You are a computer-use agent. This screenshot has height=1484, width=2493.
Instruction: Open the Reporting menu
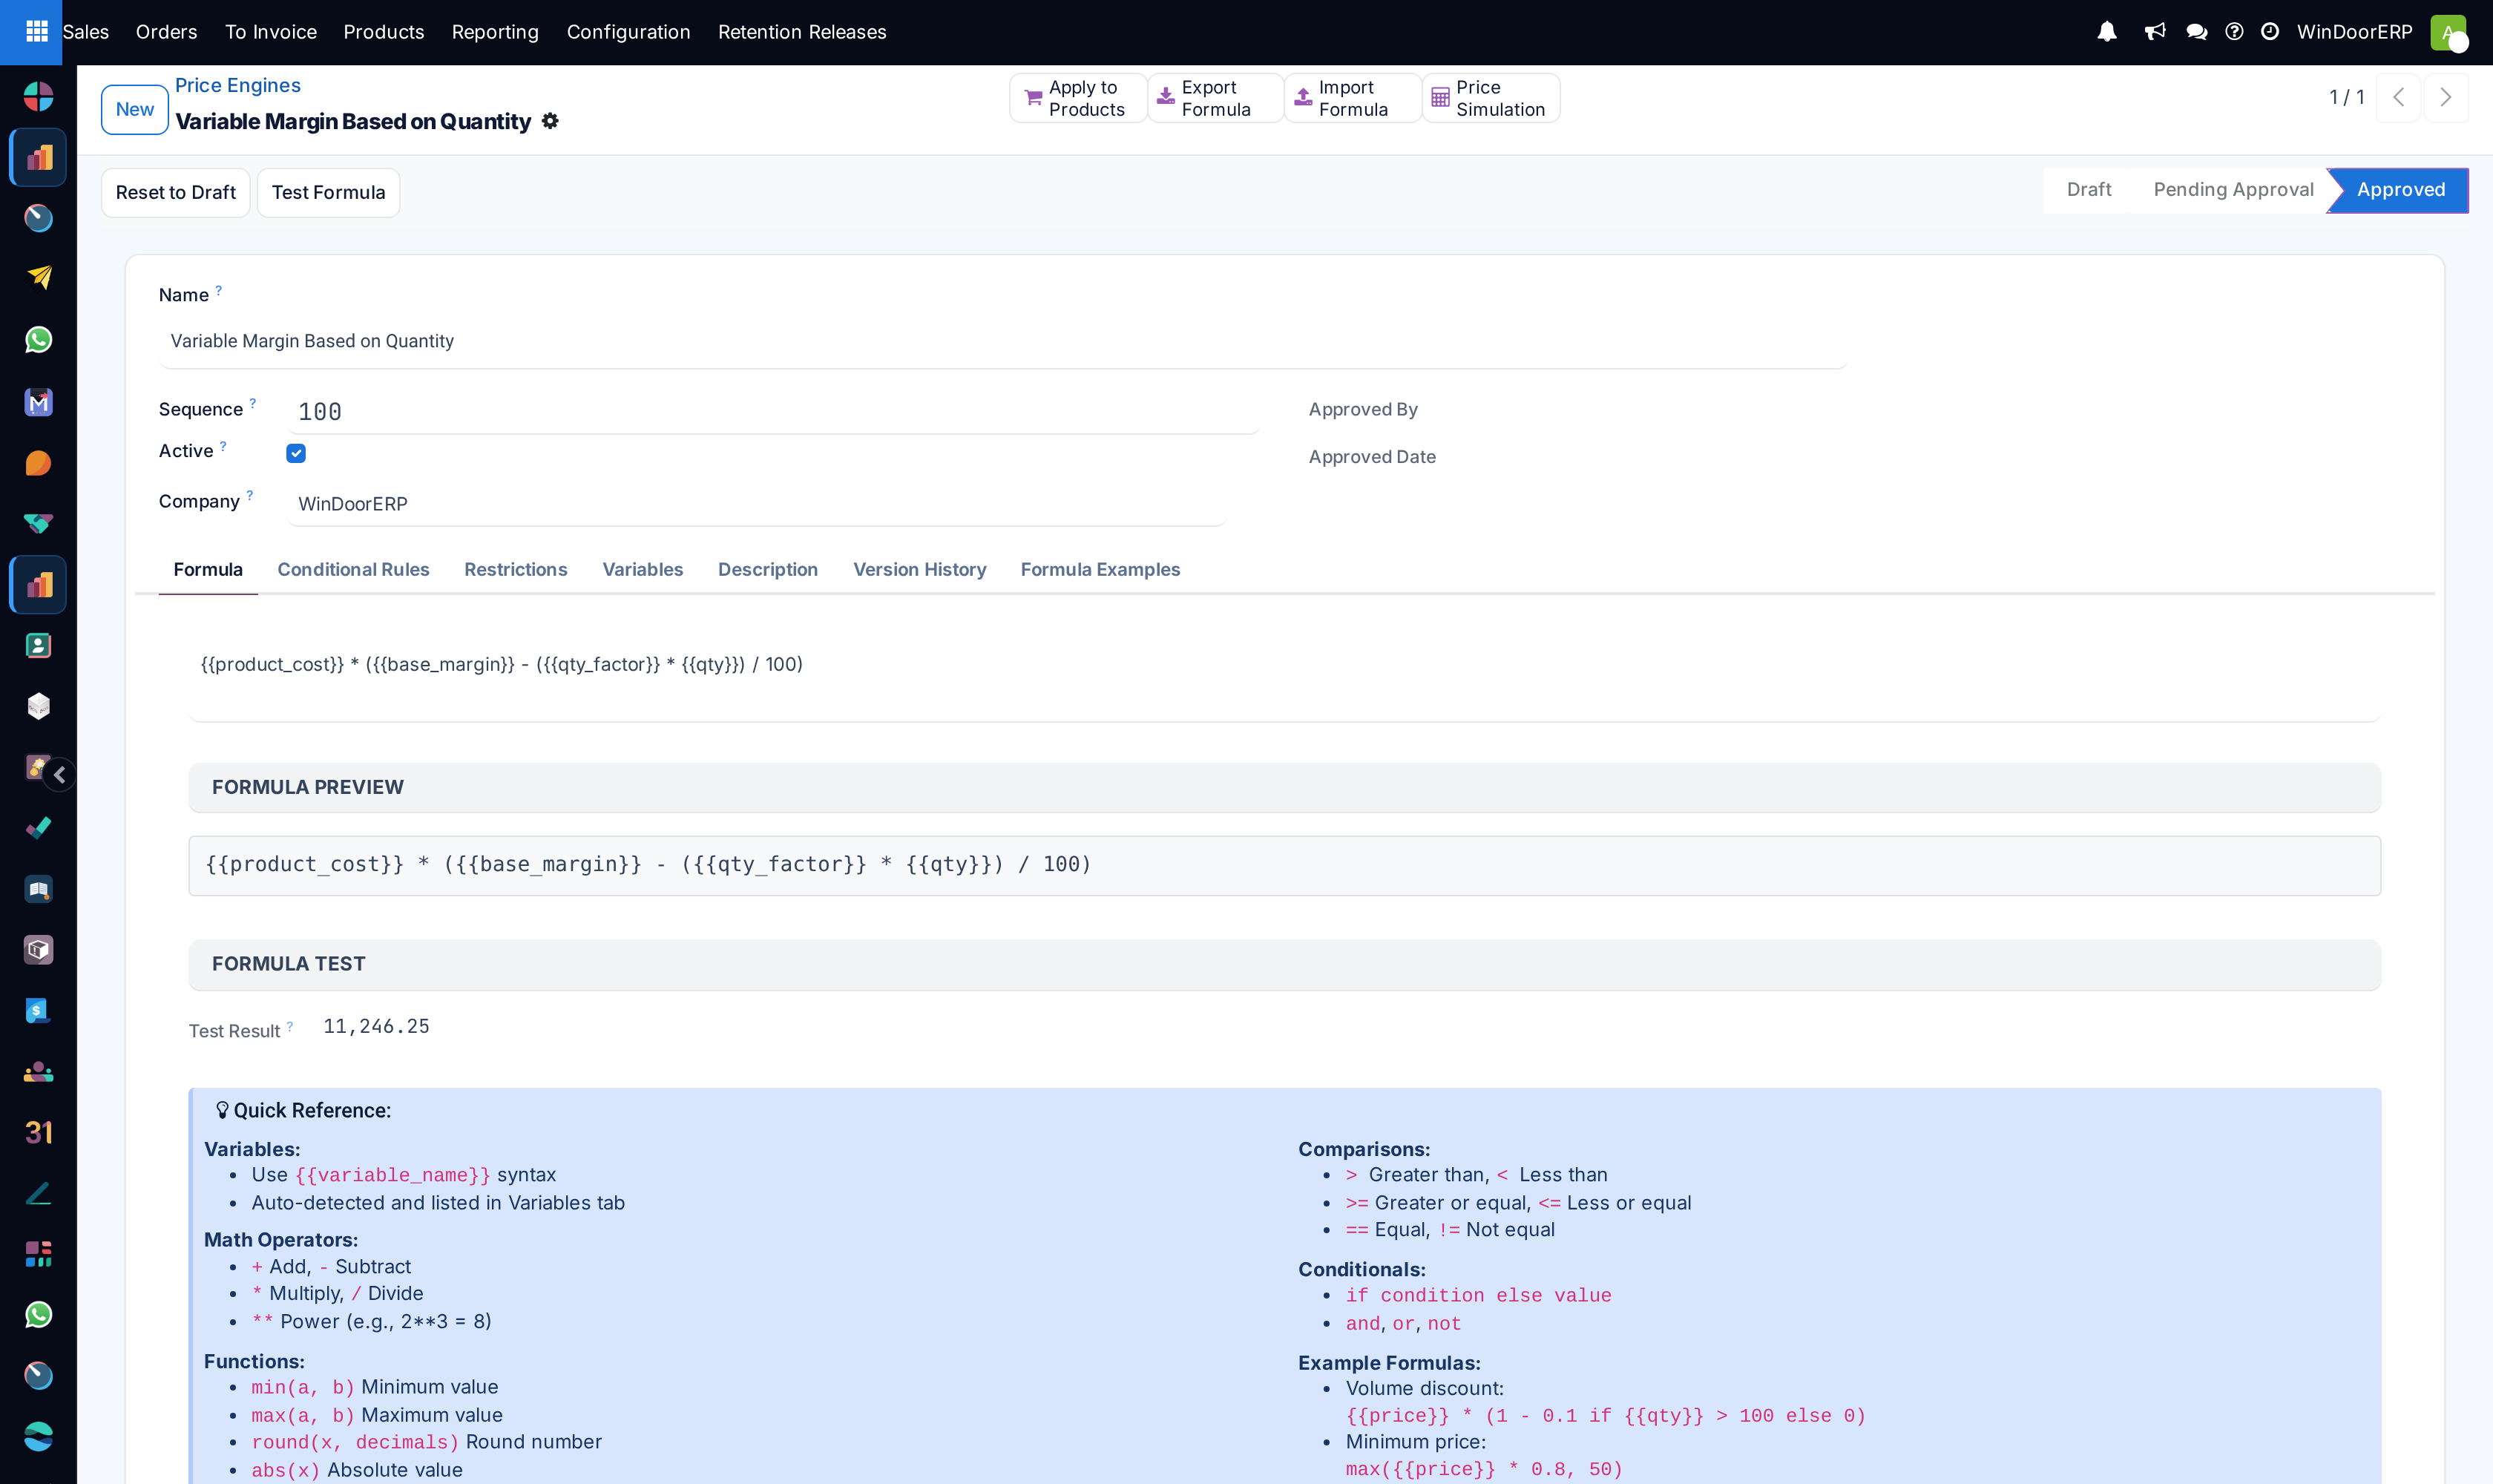(495, 32)
